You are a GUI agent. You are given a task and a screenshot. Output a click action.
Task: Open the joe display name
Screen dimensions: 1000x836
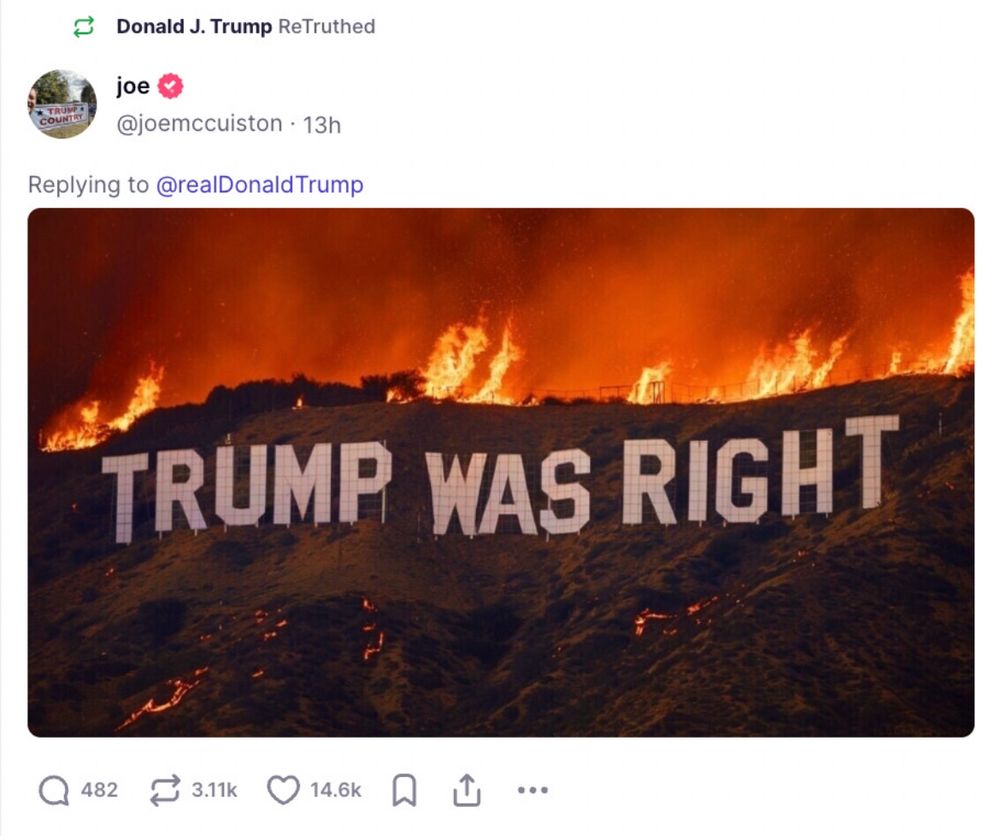tap(133, 85)
